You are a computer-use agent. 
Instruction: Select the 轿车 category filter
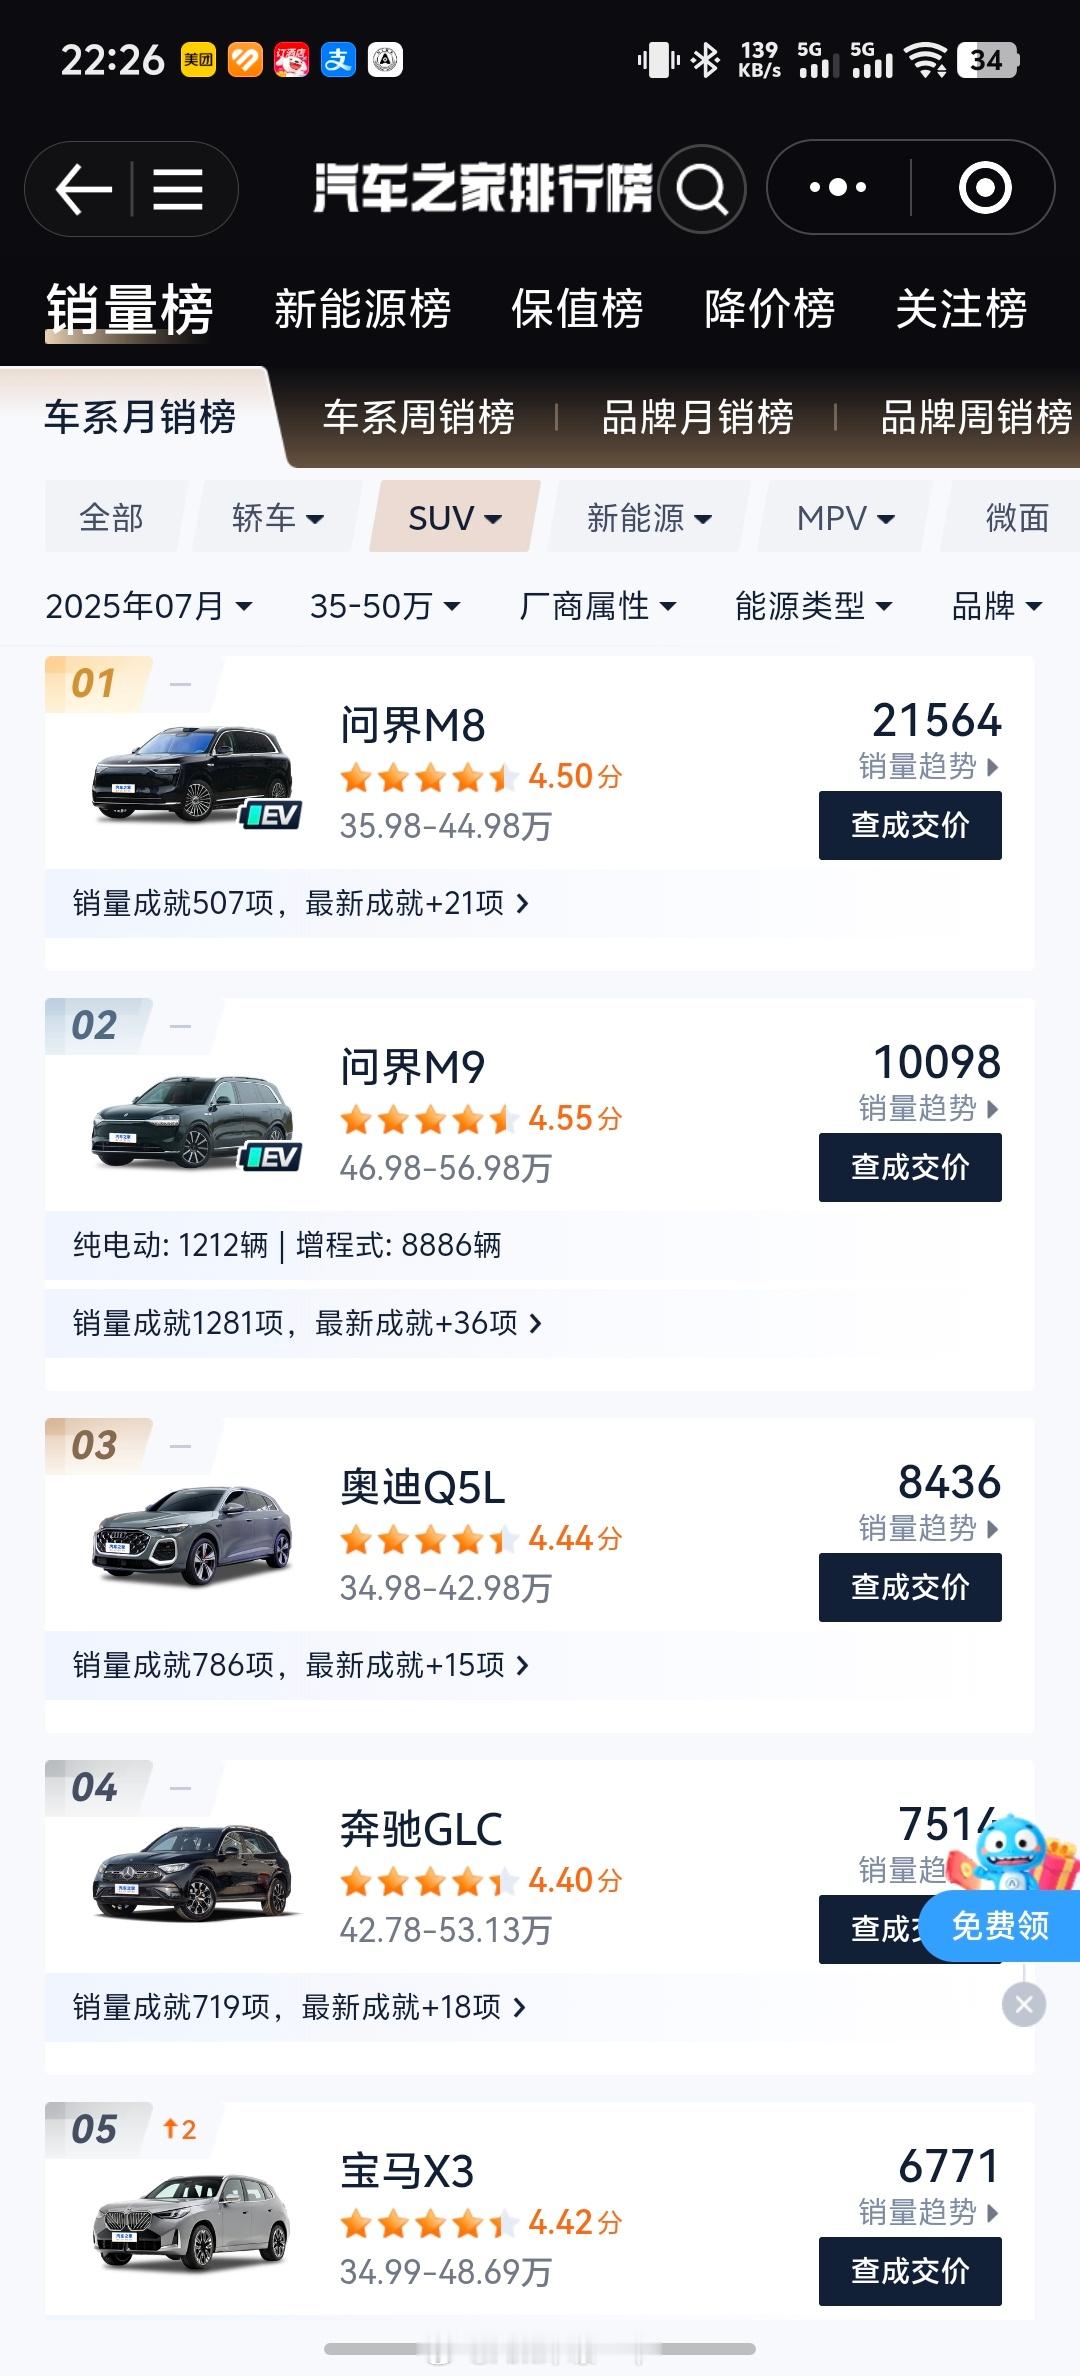(x=278, y=517)
